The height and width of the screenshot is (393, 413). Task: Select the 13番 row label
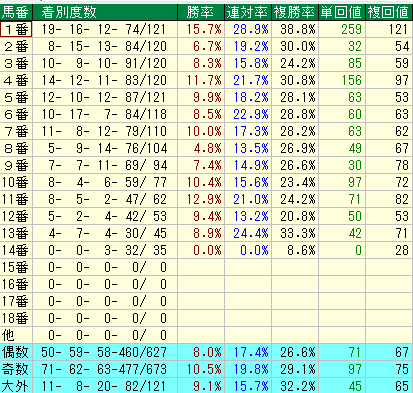pos(16,233)
